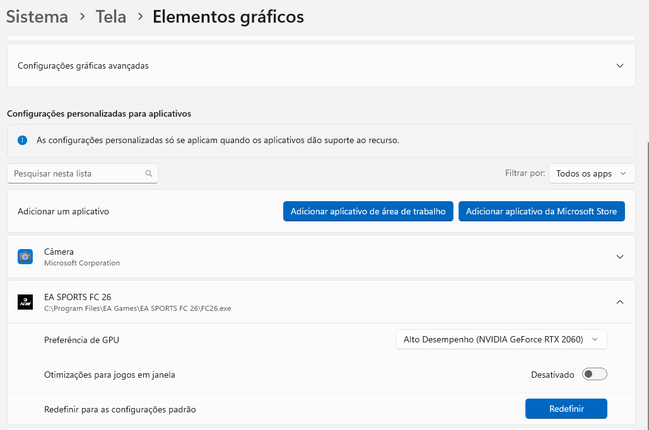Click the Câmera app icon
The width and height of the screenshot is (649, 430).
(25, 257)
